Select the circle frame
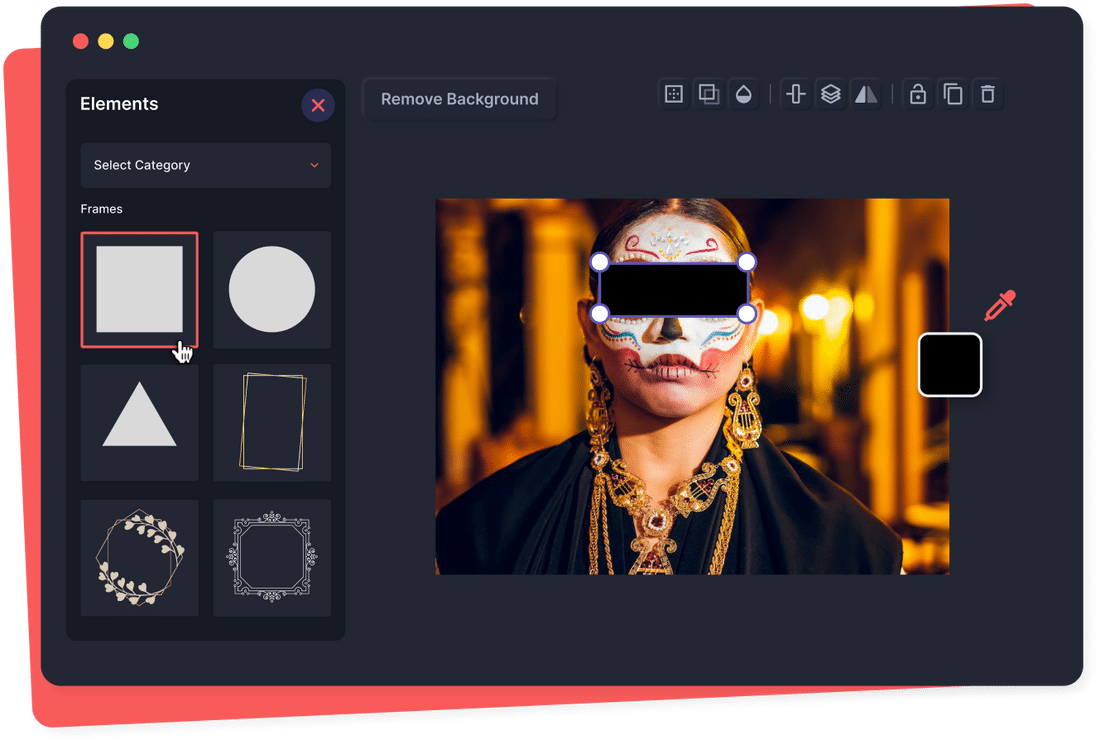 pos(271,289)
